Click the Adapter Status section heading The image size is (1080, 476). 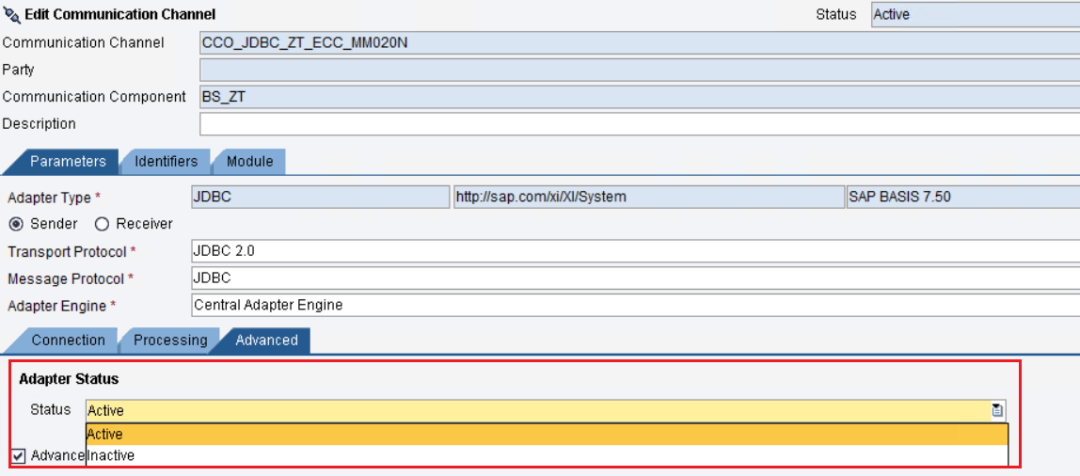(69, 379)
